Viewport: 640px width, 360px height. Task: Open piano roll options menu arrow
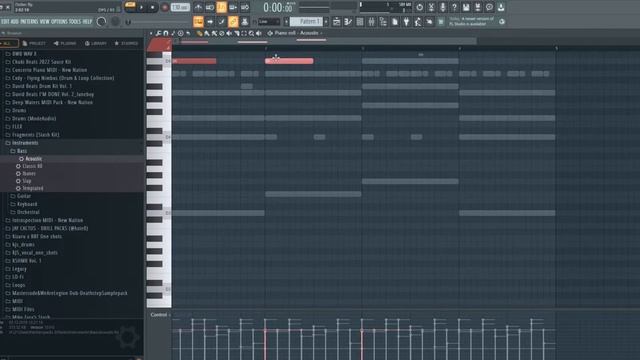tap(151, 33)
